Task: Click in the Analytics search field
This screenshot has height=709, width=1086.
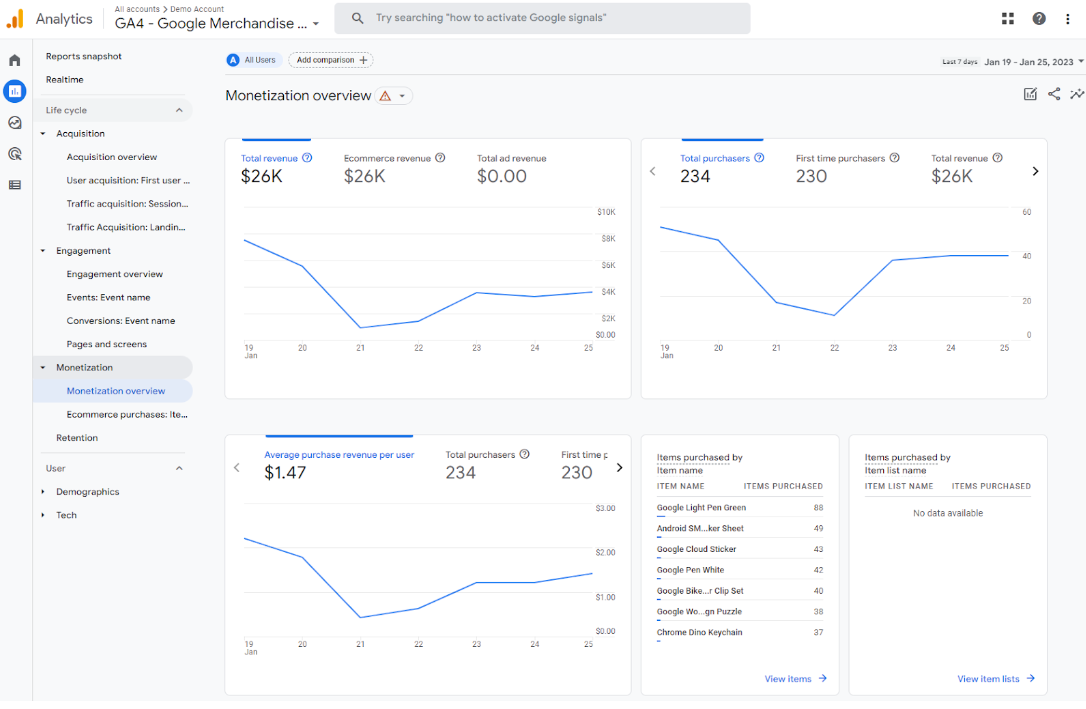Action: coord(542,18)
